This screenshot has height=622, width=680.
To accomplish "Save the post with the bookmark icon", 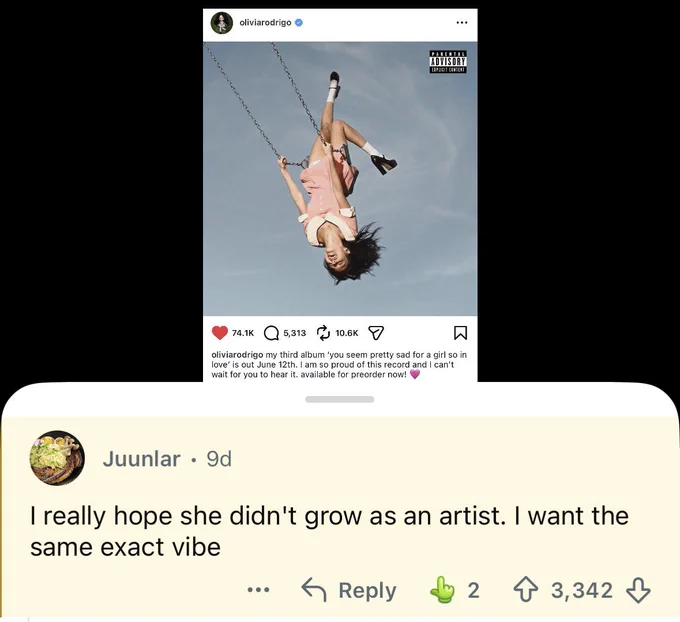I will point(460,333).
